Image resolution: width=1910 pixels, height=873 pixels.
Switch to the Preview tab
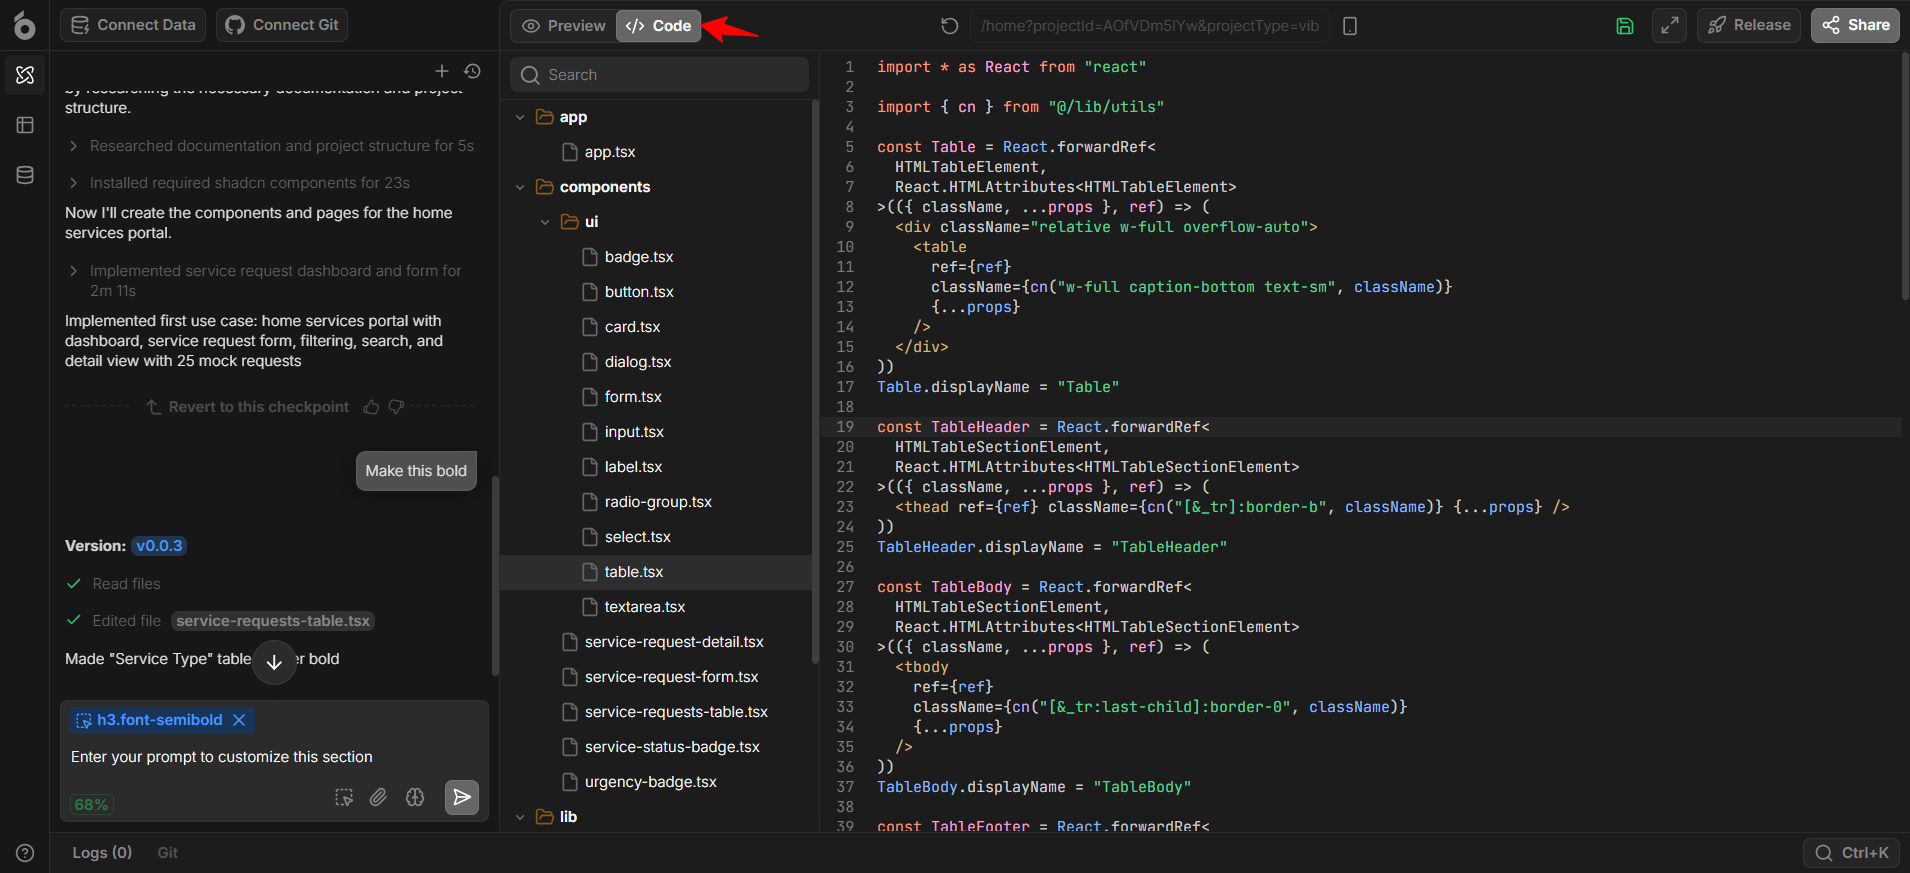click(564, 26)
